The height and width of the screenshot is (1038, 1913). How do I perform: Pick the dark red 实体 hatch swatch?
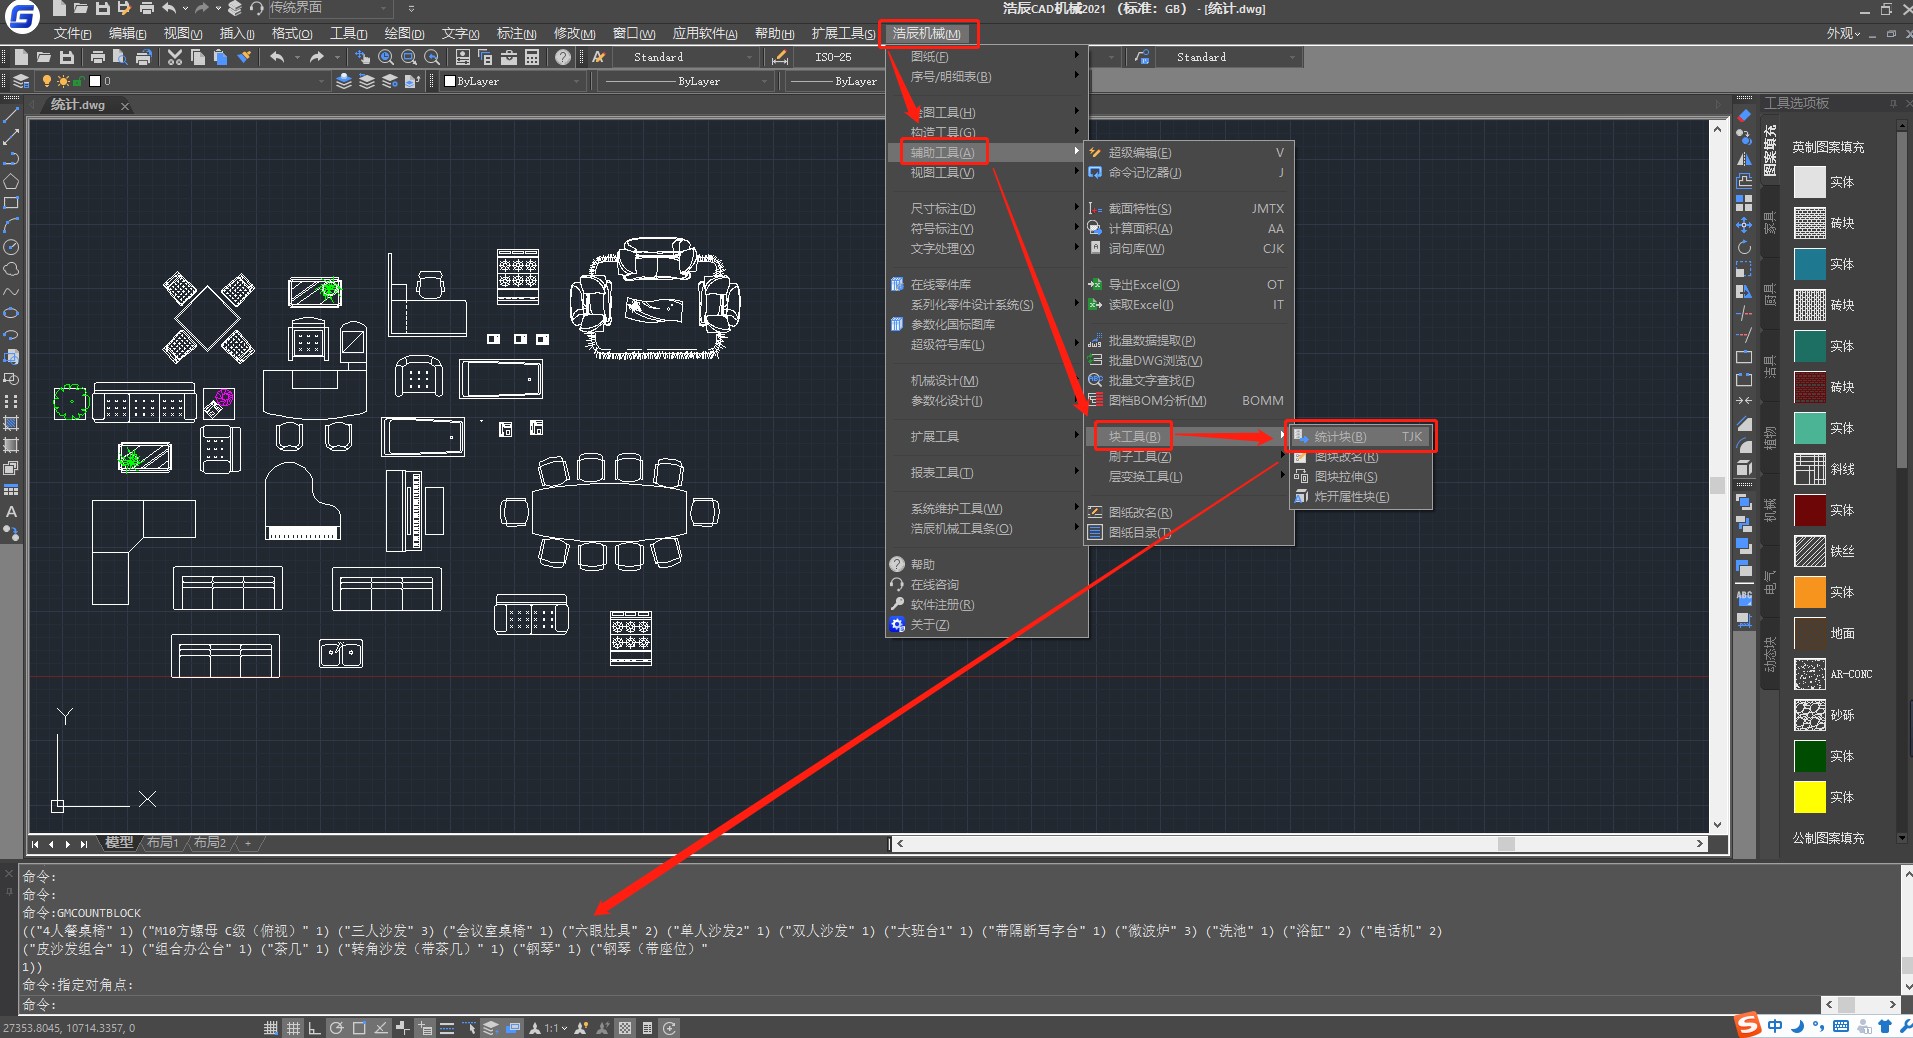point(1810,510)
